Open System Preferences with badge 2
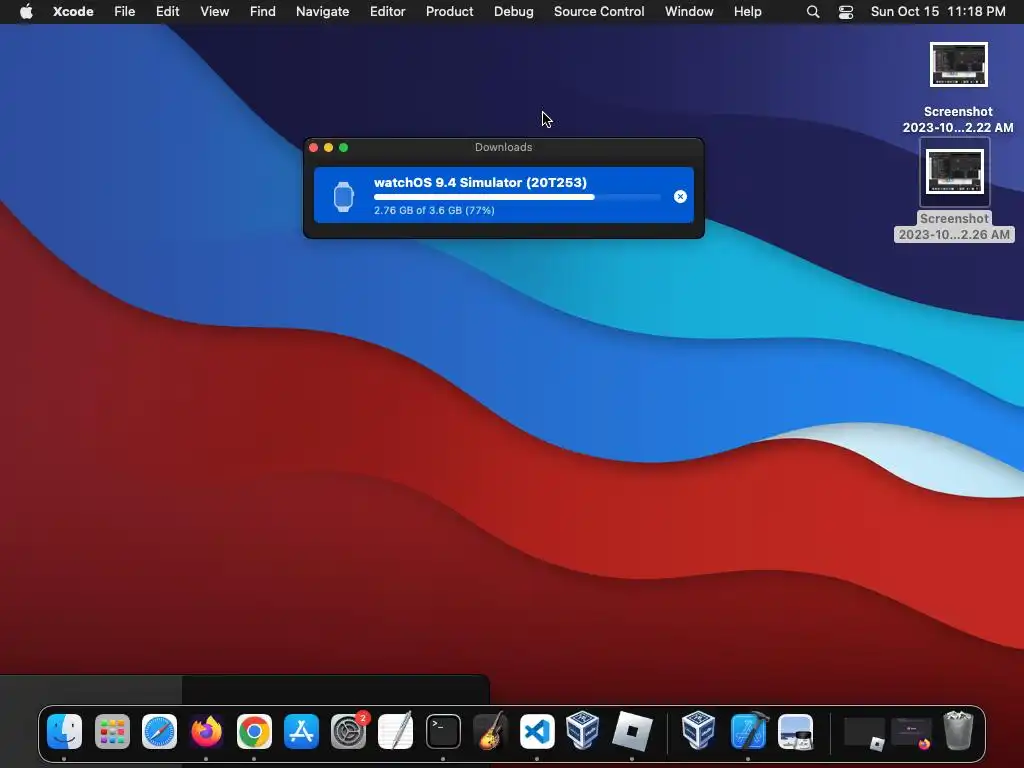 click(x=349, y=731)
